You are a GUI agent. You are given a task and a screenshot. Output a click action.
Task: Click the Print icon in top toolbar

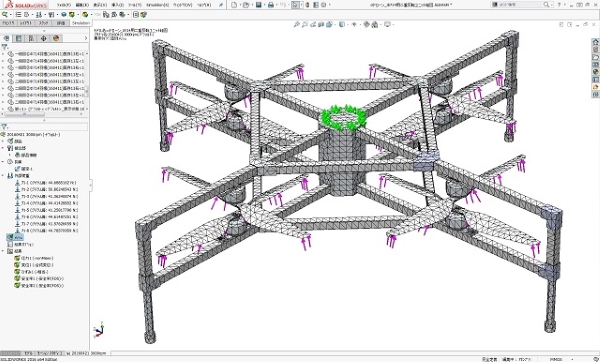(x=271, y=5)
